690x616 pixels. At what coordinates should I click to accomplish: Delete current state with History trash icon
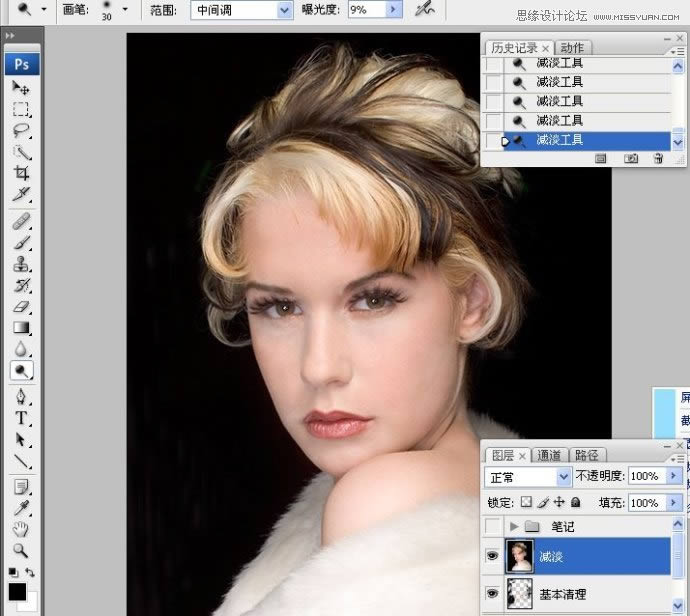[x=658, y=158]
